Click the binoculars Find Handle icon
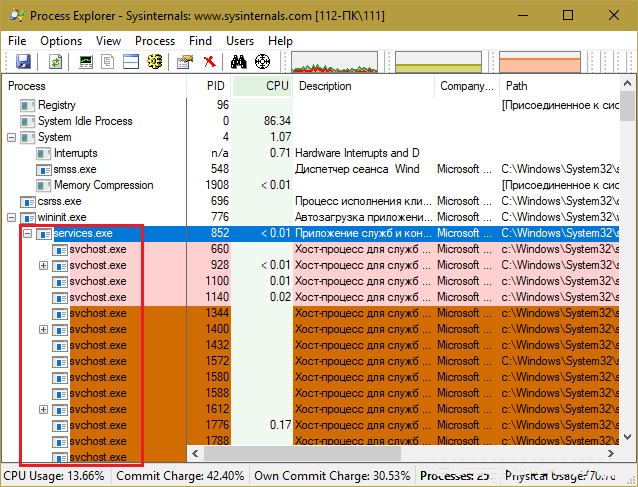 pos(238,62)
